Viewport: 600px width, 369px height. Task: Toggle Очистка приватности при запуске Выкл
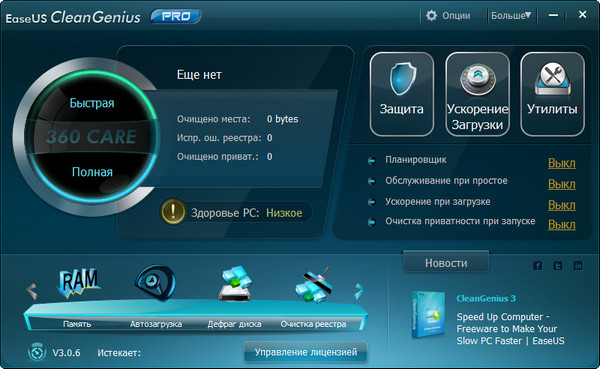click(562, 224)
